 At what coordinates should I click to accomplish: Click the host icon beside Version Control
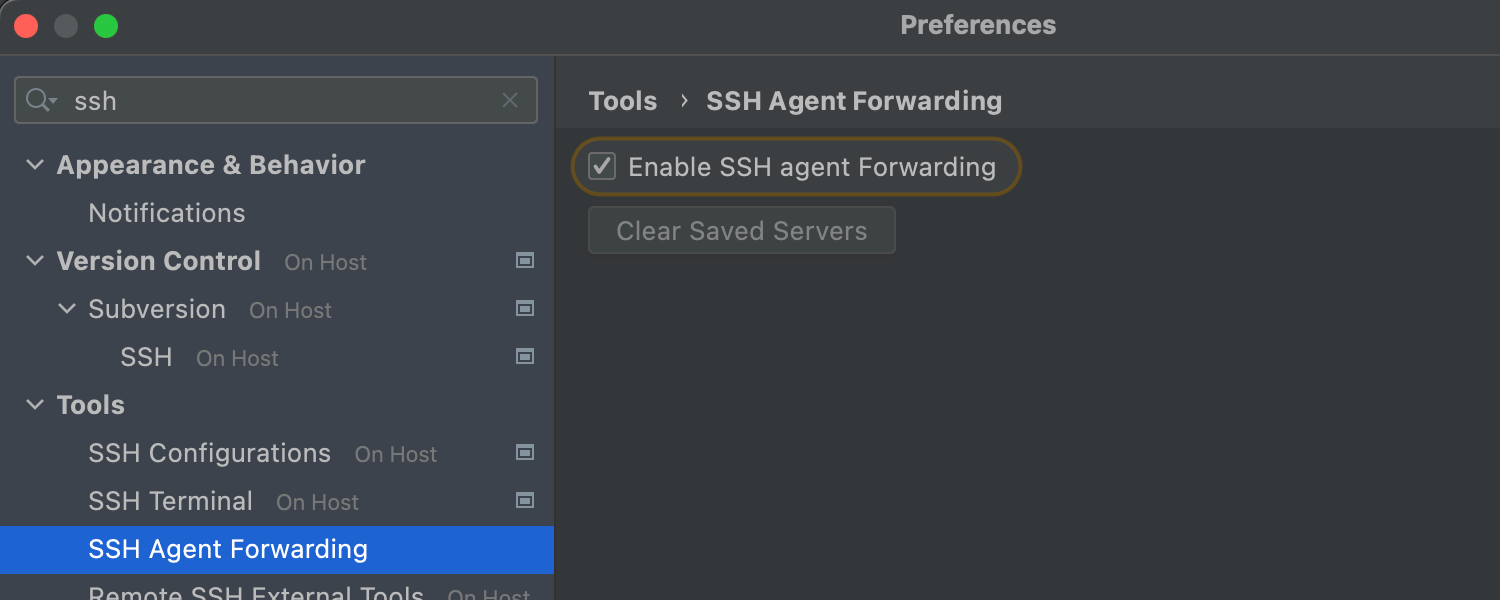tap(525, 261)
